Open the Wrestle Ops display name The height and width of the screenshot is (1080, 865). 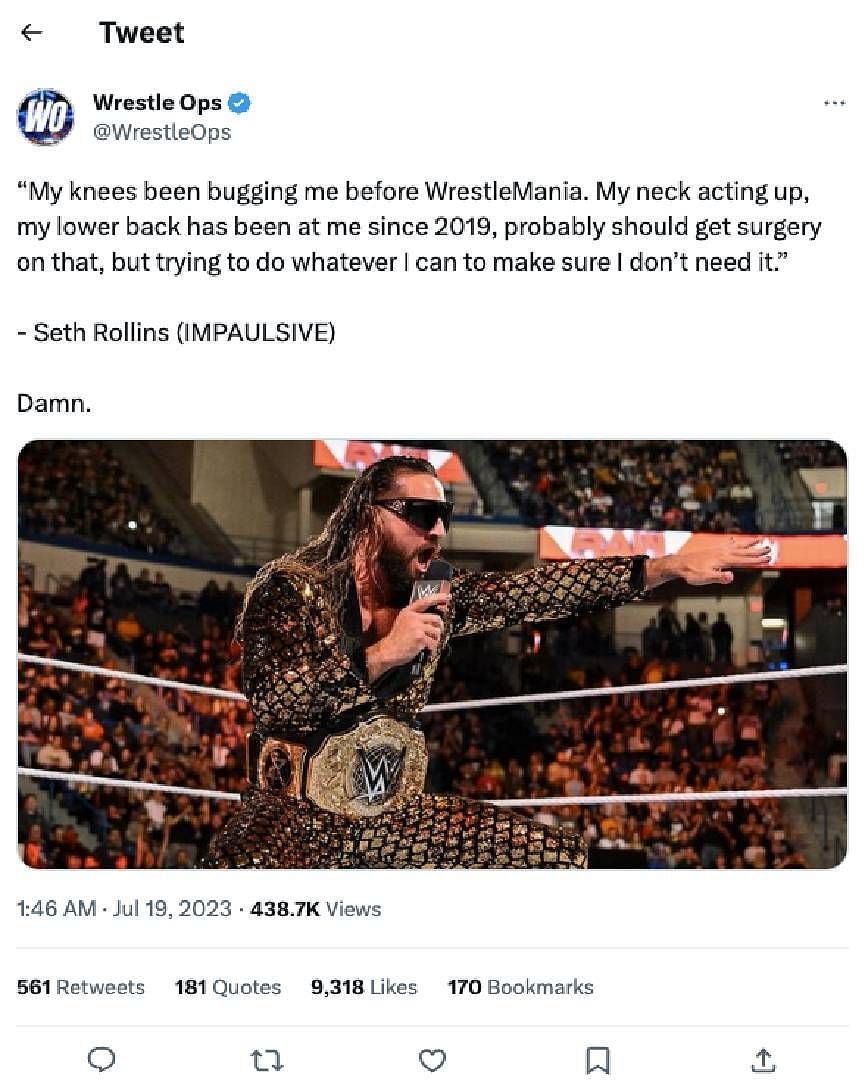pyautogui.click(x=157, y=102)
